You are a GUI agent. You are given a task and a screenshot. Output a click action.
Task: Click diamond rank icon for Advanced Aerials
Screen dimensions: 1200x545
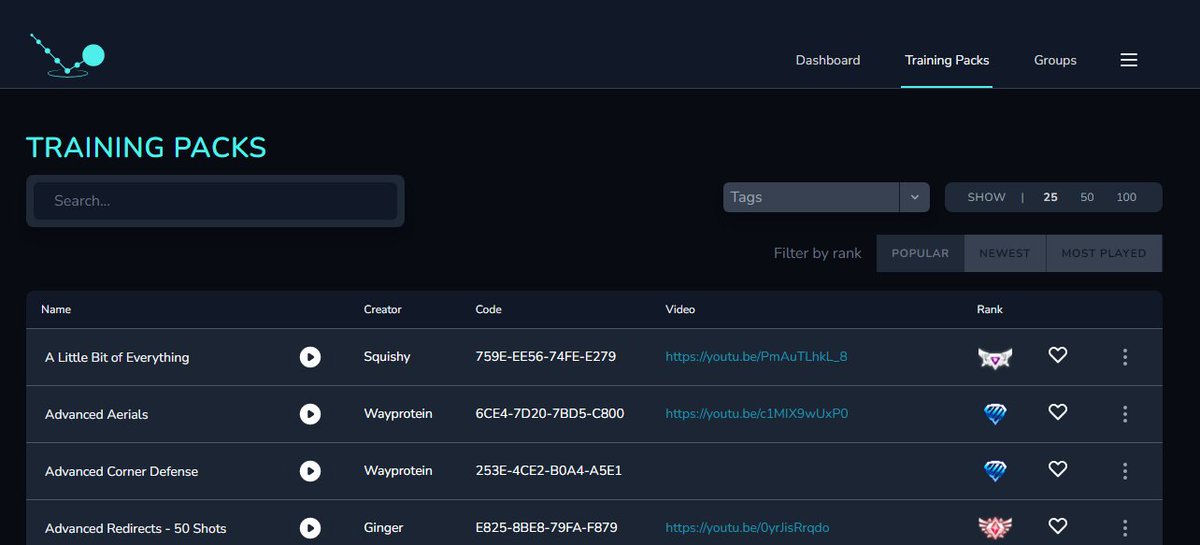995,414
